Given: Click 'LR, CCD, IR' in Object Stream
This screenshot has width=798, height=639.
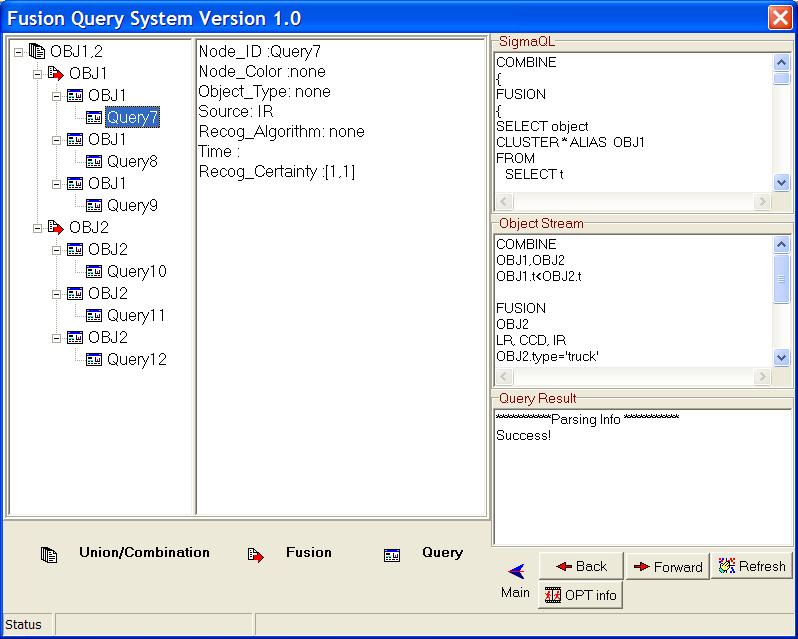Looking at the screenshot, I should [x=531, y=340].
